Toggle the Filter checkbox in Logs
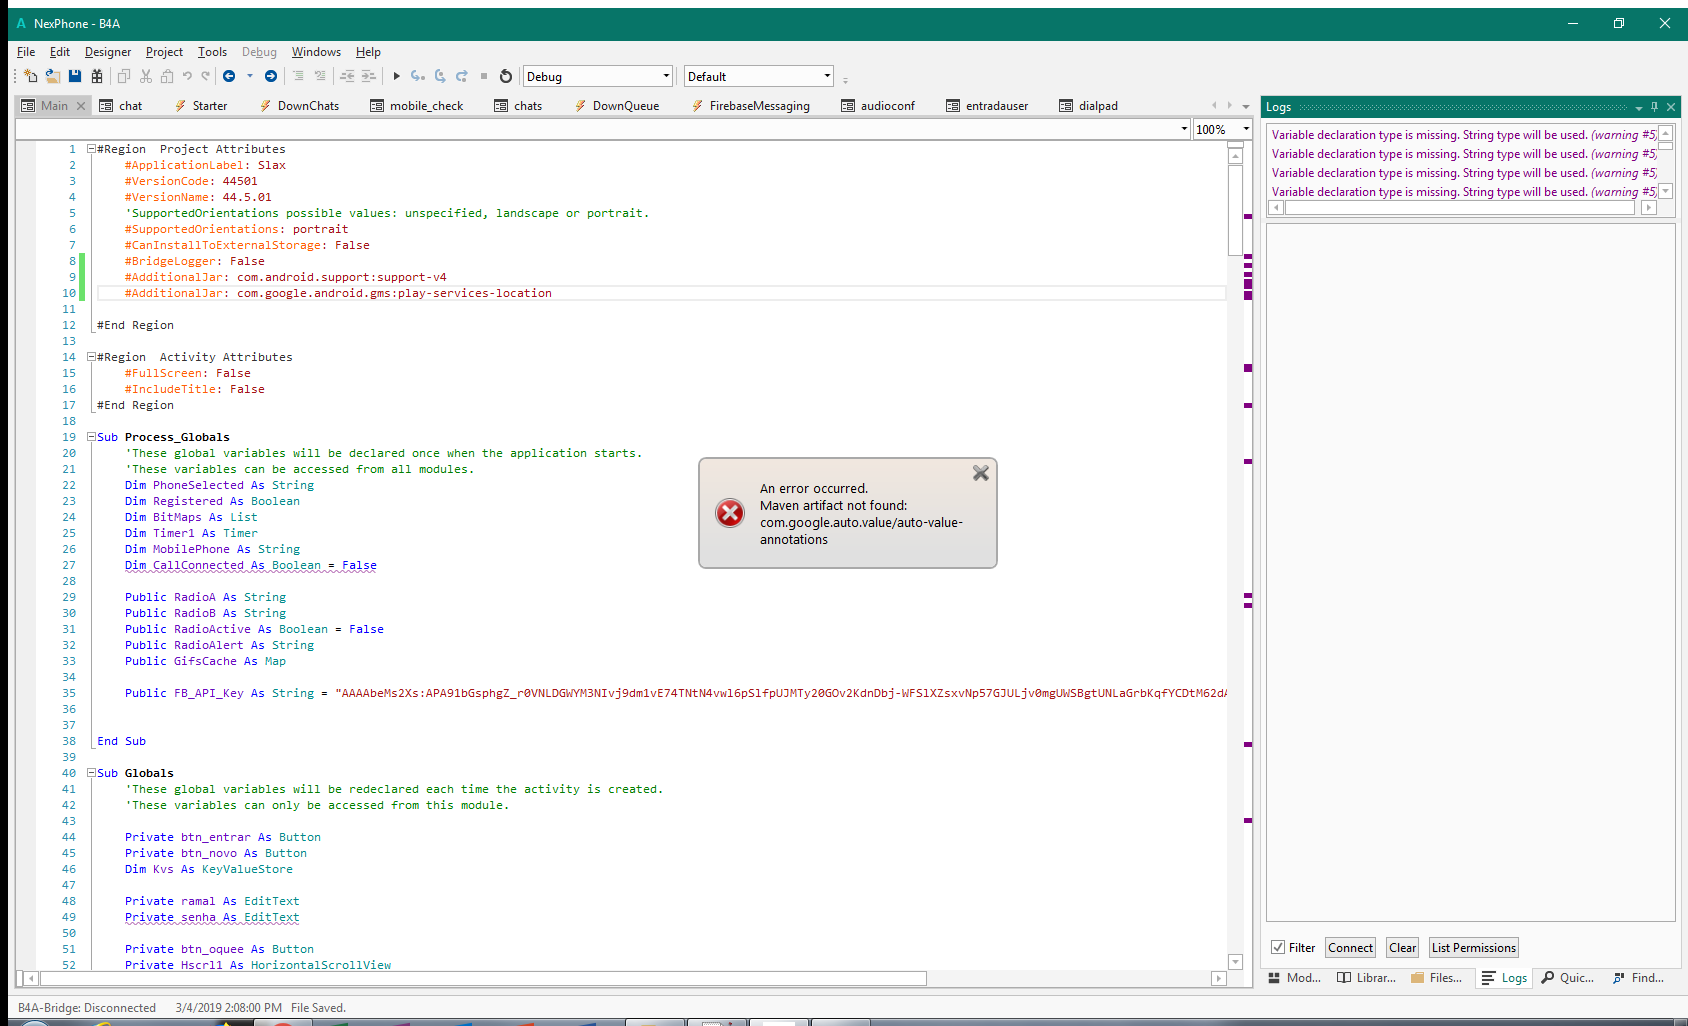This screenshot has height=1026, width=1688. click(1278, 947)
